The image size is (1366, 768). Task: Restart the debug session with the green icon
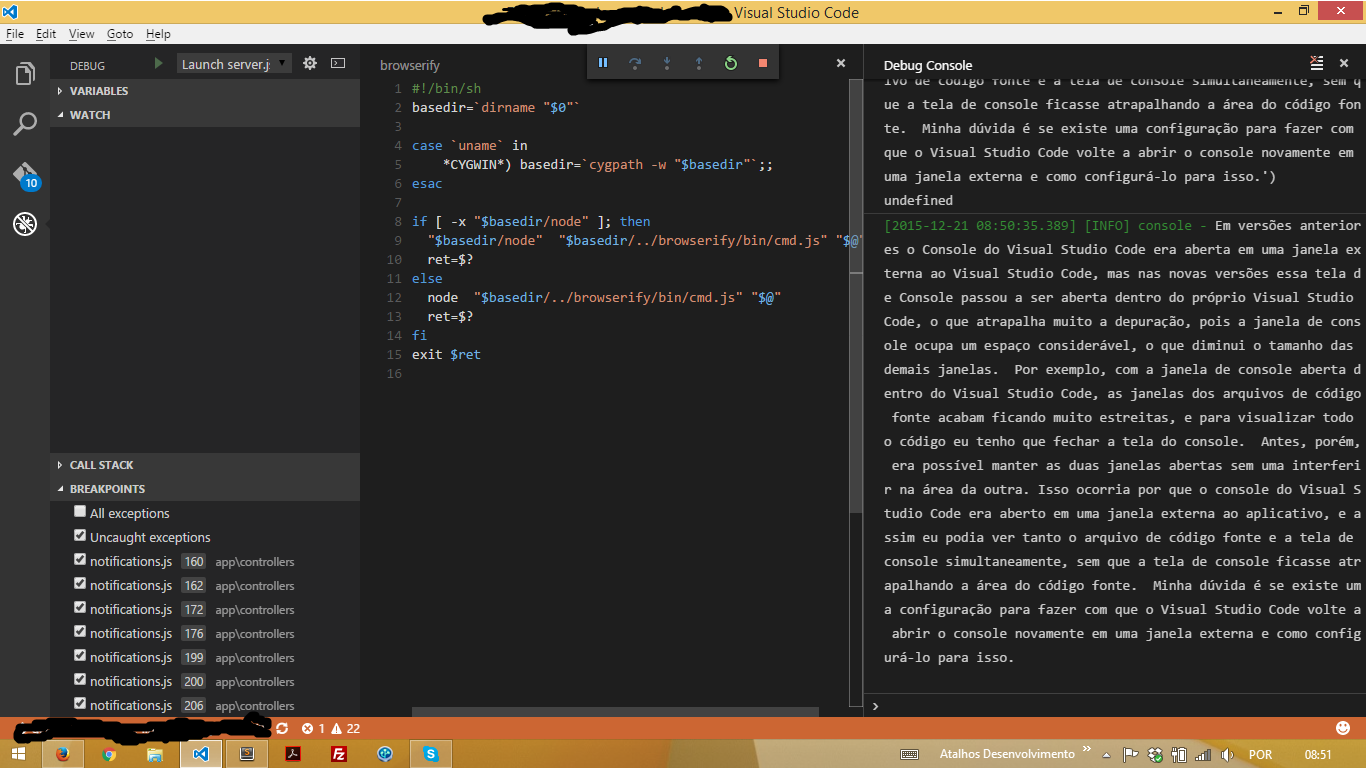(731, 63)
